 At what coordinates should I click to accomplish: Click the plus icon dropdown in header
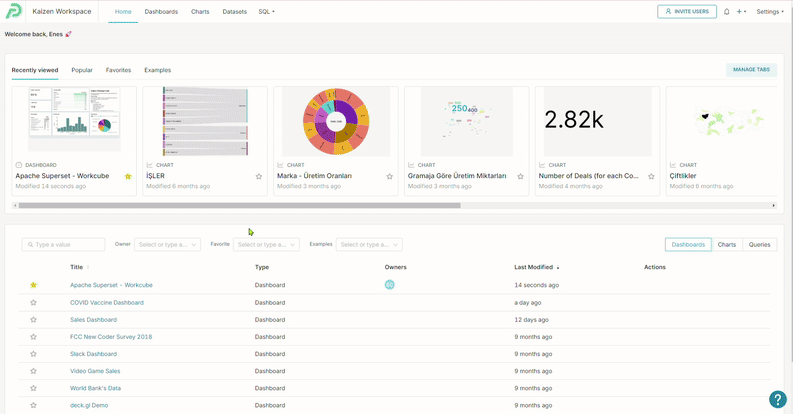[x=742, y=12]
